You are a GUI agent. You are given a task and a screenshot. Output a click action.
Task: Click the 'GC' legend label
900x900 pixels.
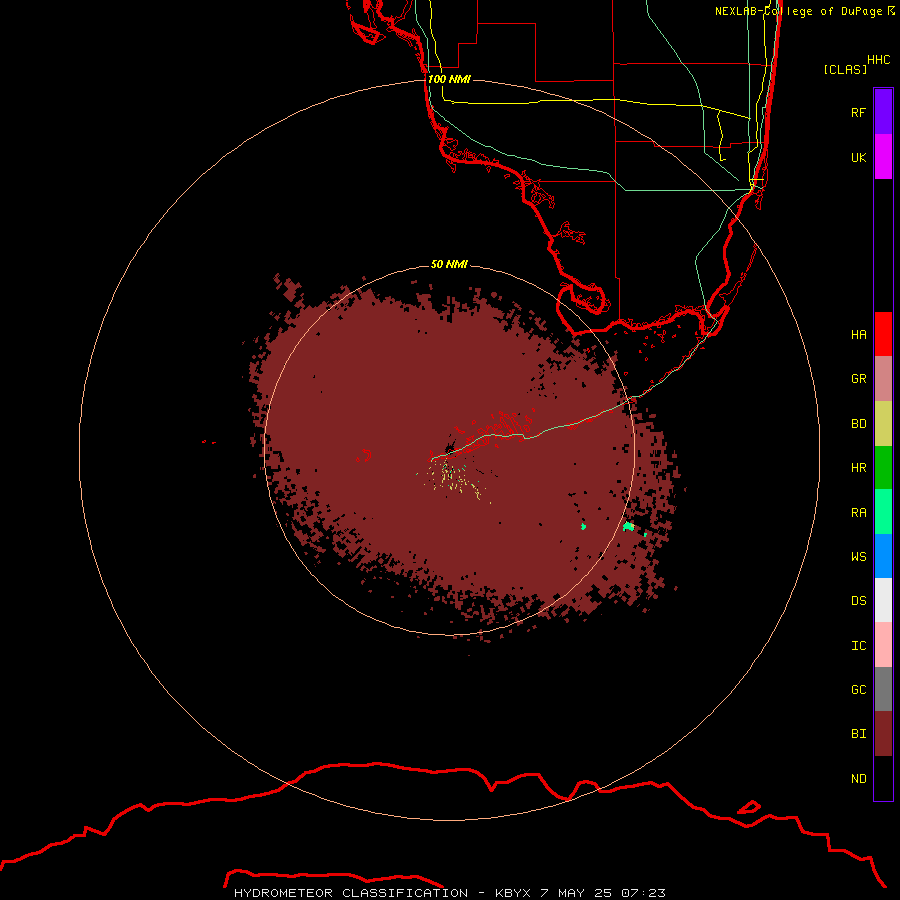(858, 690)
